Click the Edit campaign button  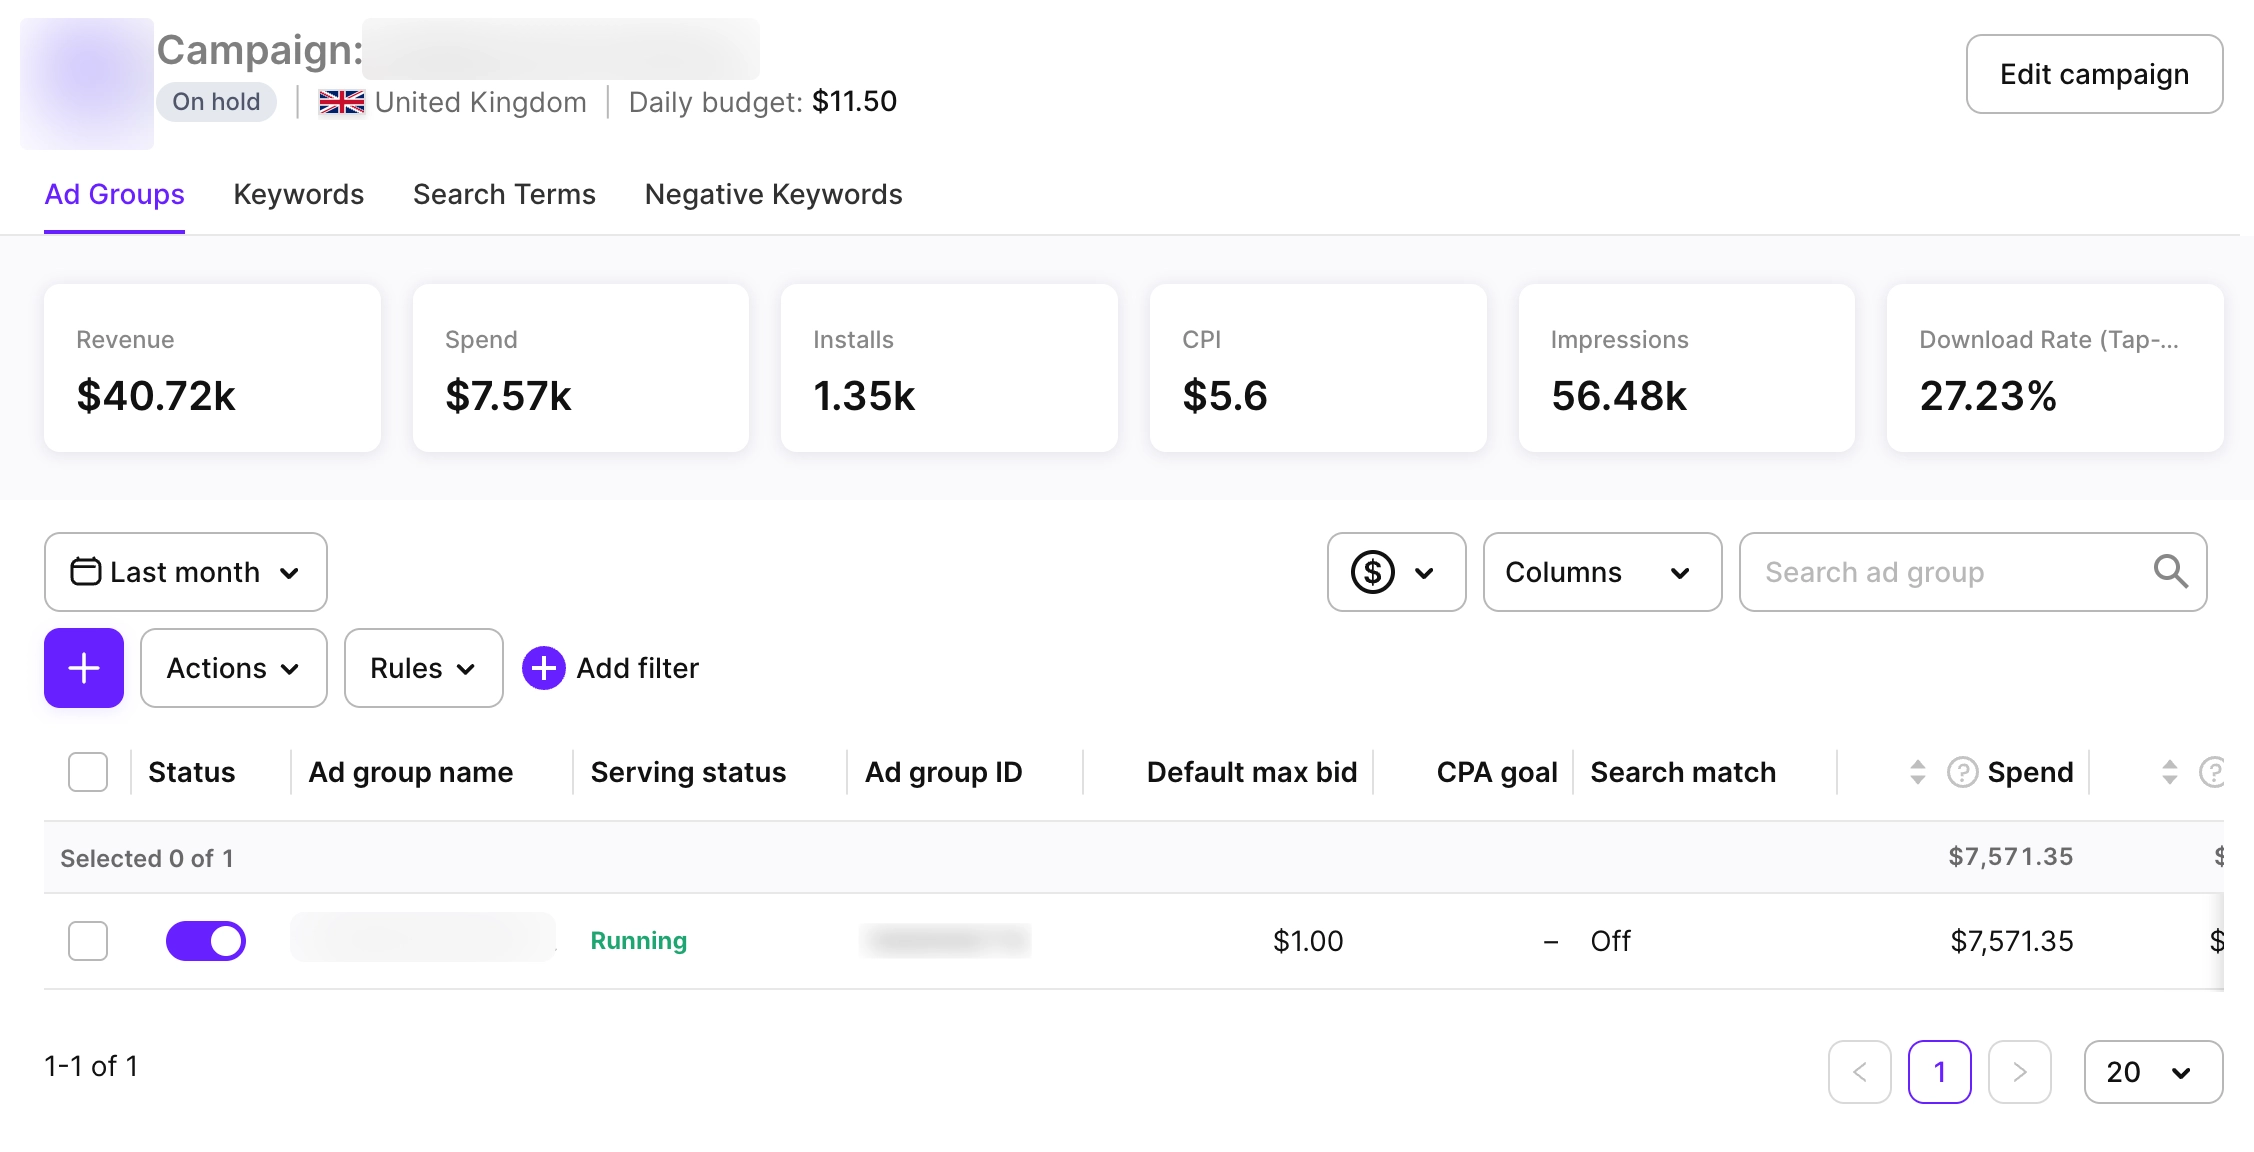(2094, 74)
